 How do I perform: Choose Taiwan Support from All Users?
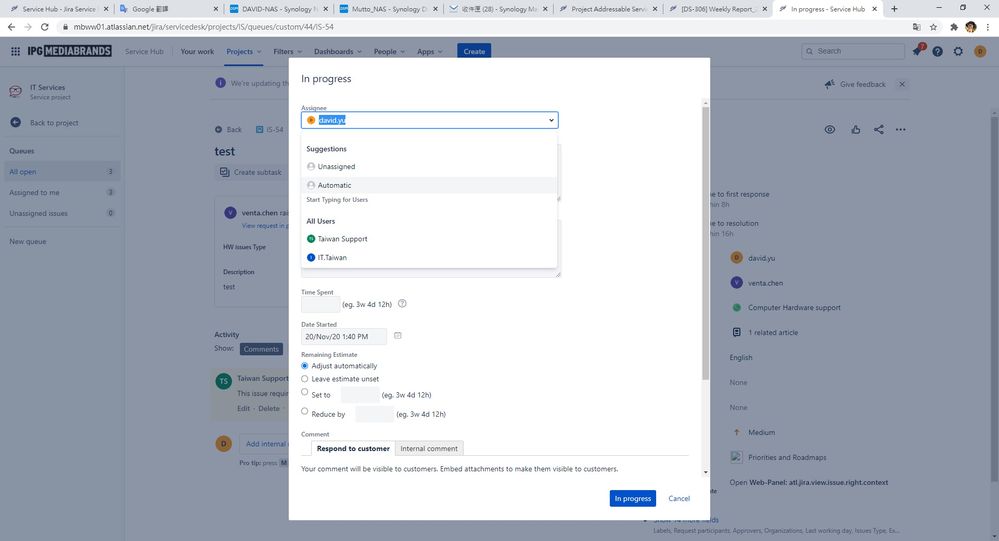pyautogui.click(x=429, y=239)
